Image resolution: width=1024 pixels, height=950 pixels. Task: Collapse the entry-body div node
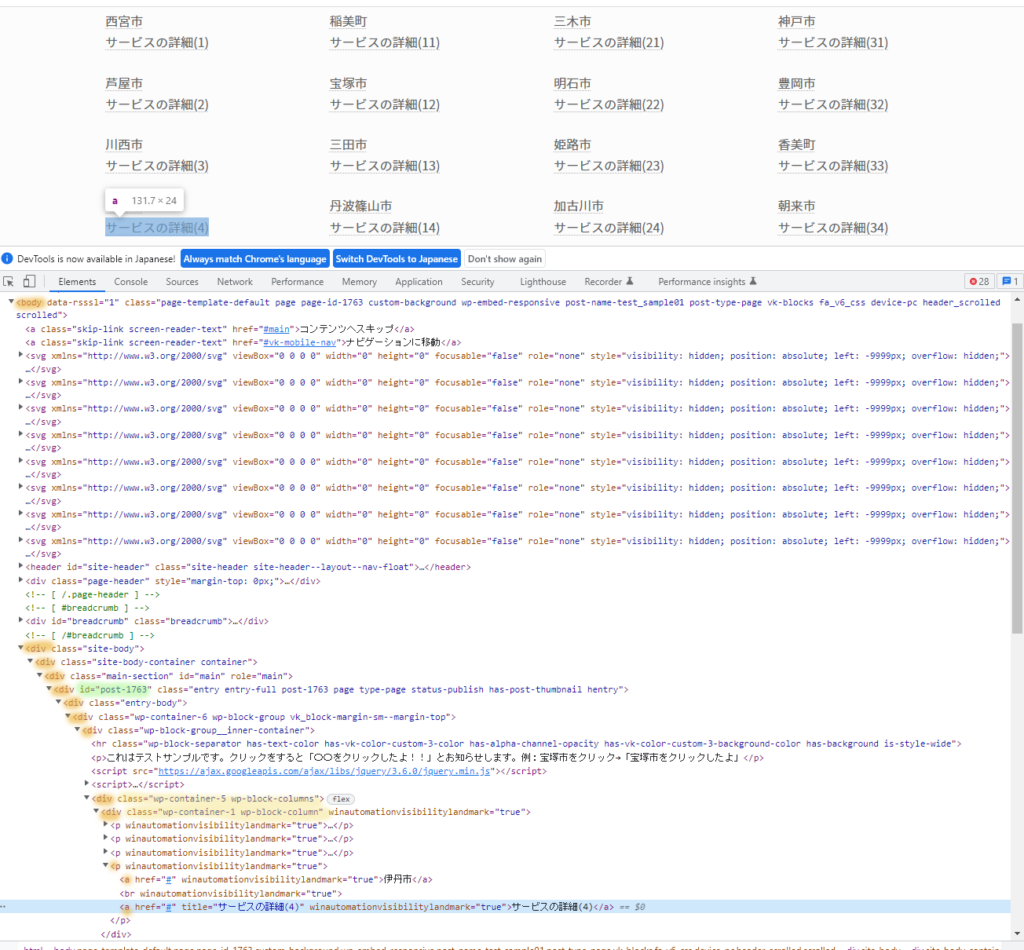[58, 703]
